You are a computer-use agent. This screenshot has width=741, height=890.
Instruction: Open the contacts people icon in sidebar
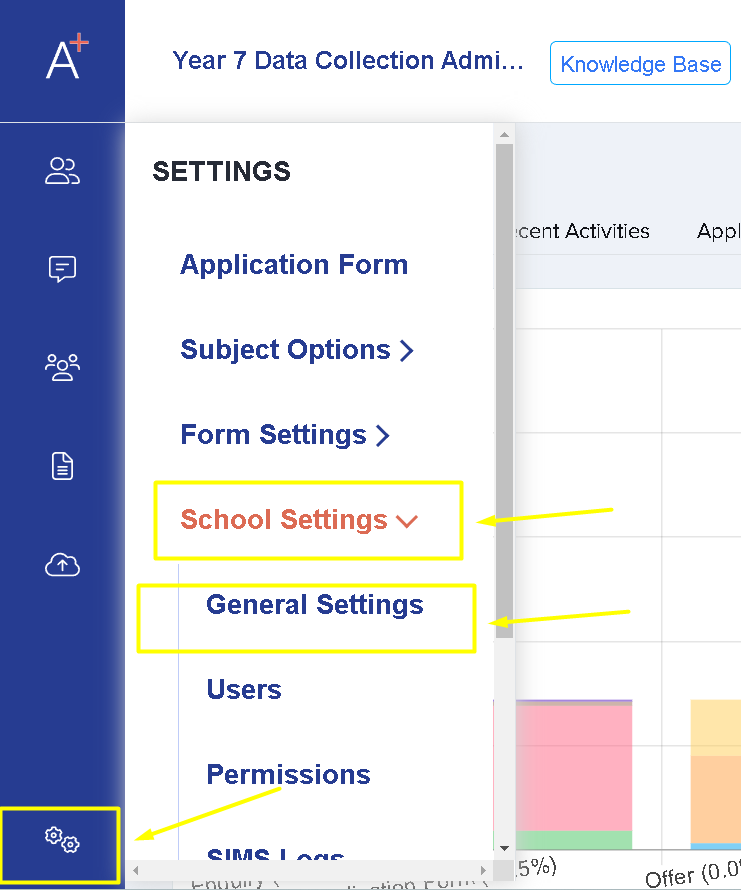tap(62, 171)
